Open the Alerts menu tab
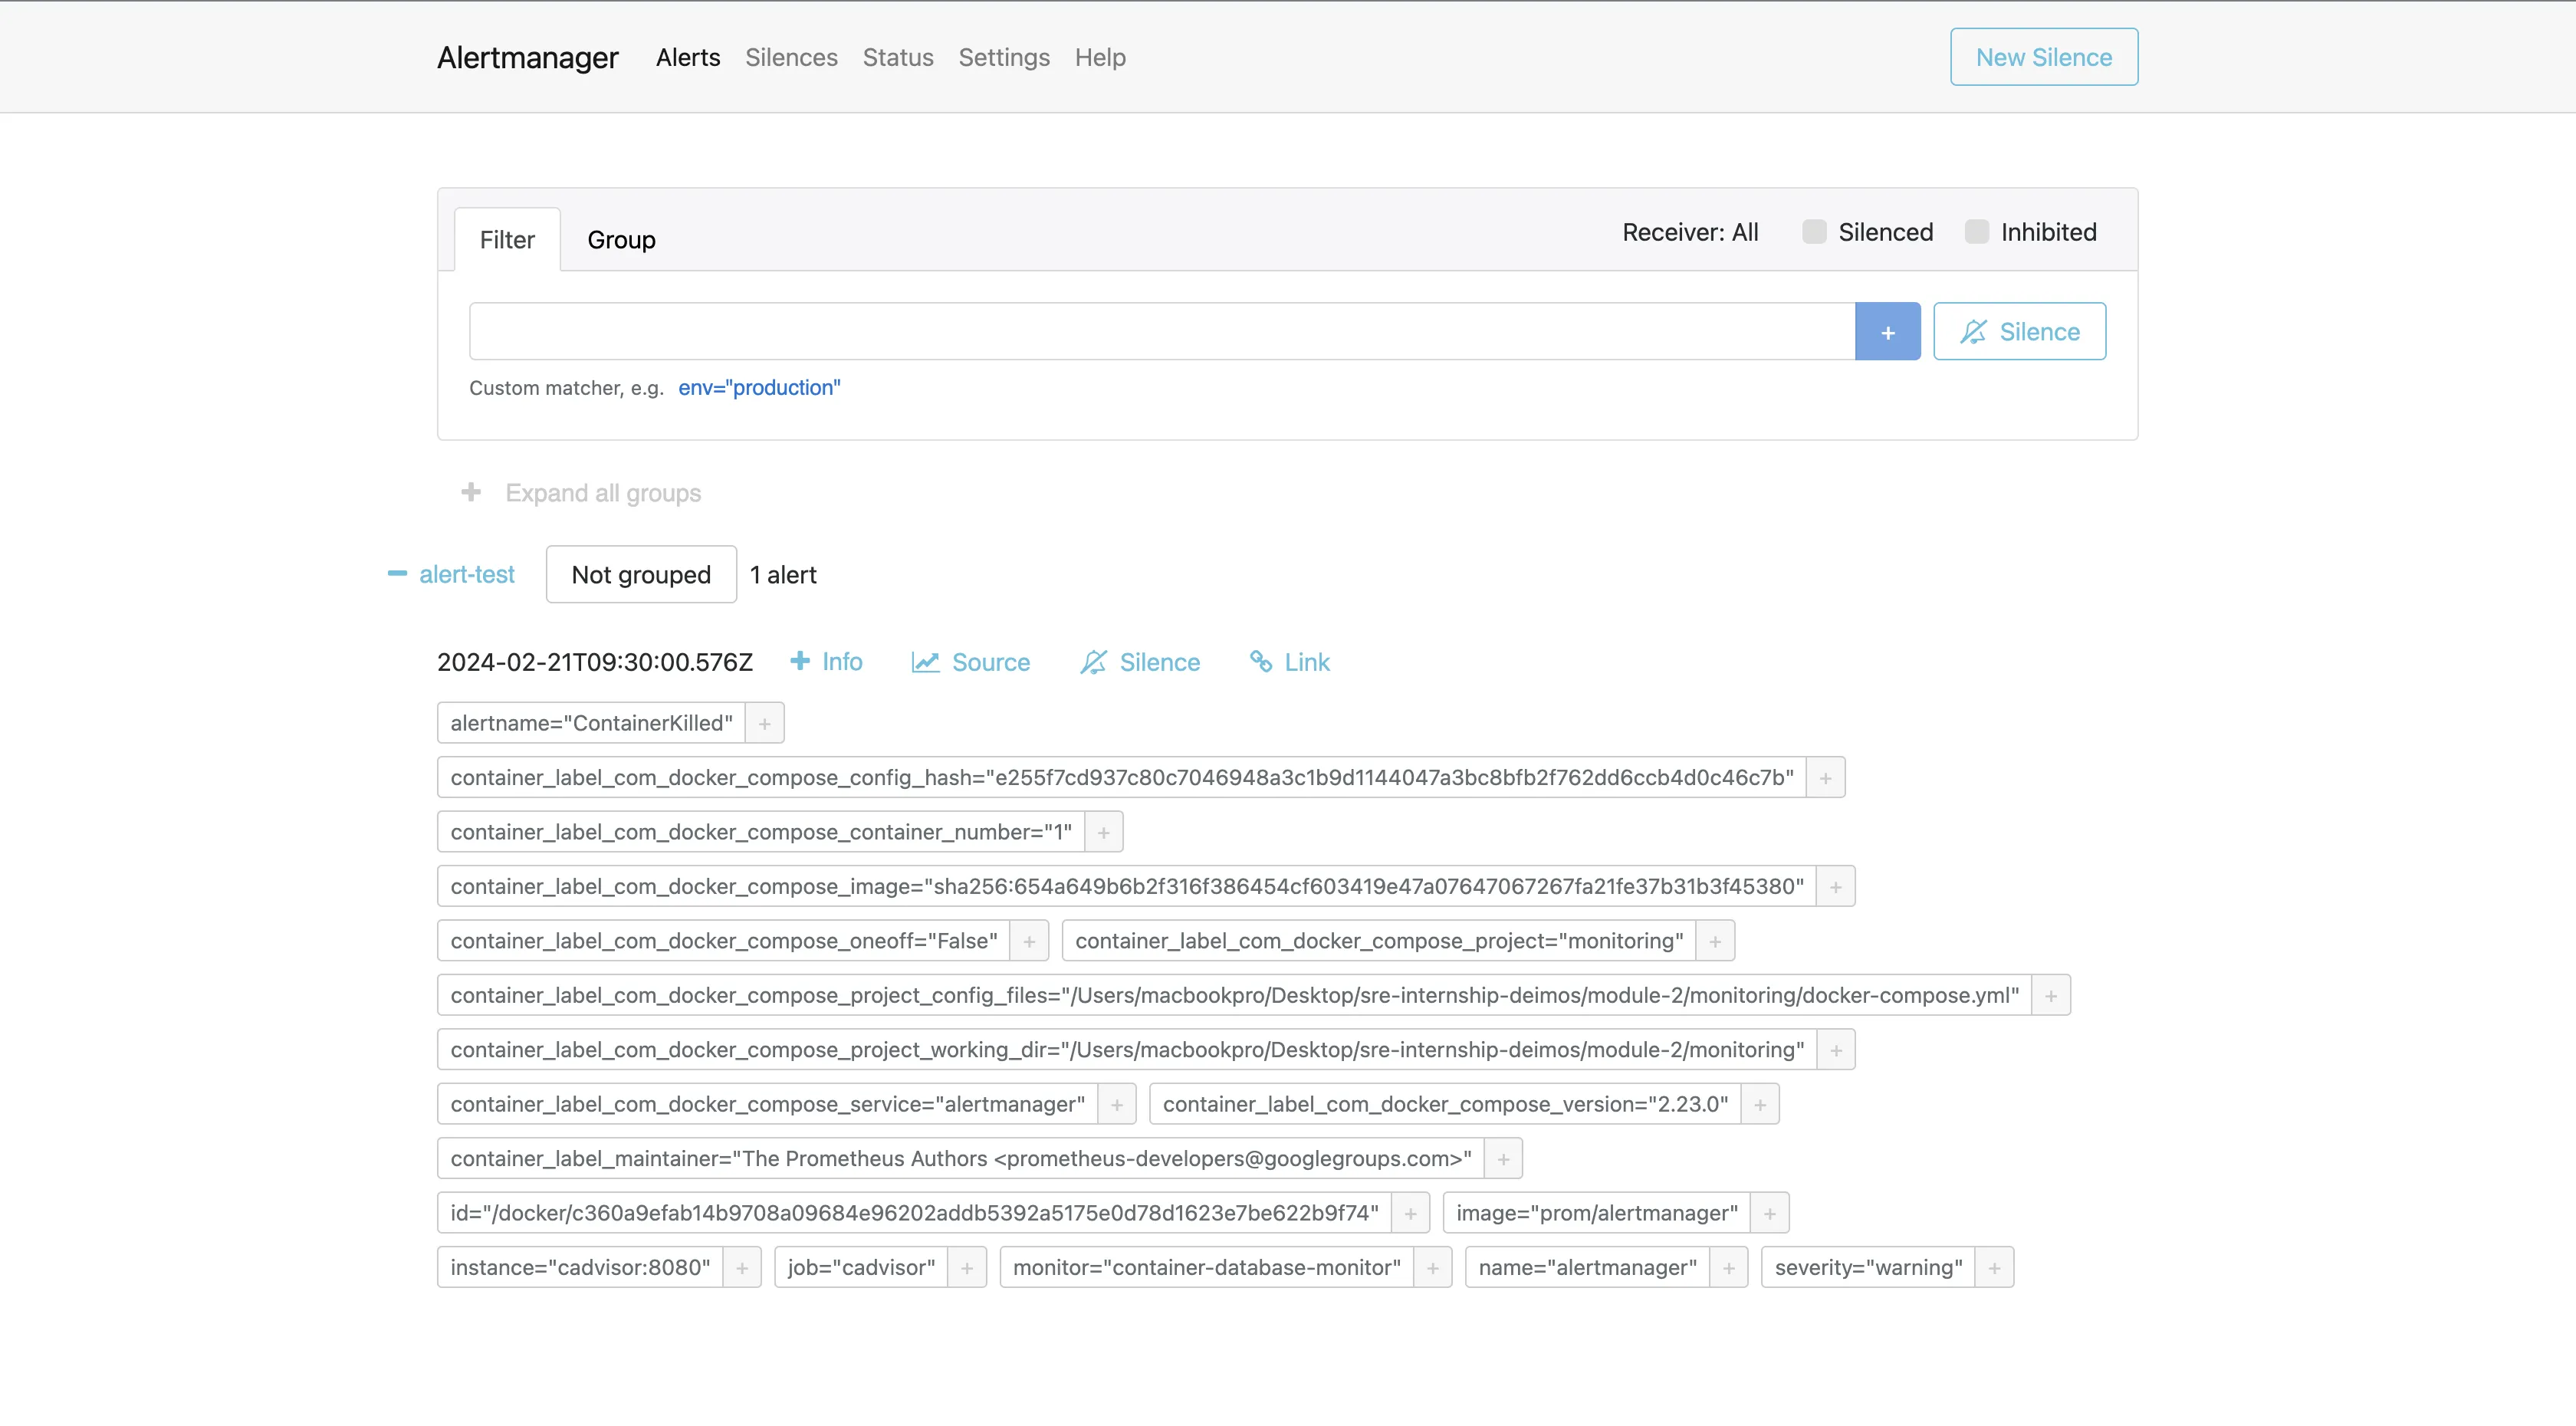Screen dimensions: 2576x1426 (x=687, y=56)
